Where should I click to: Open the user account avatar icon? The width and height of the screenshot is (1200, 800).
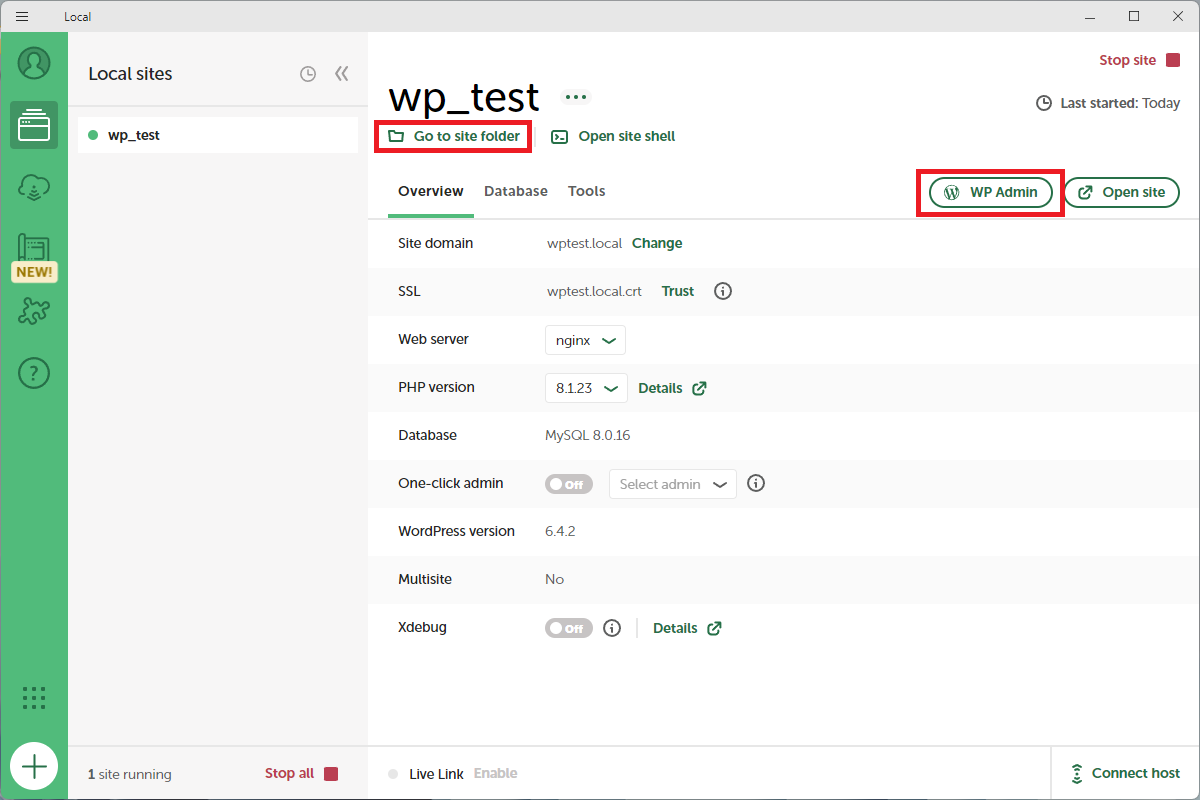[x=34, y=63]
